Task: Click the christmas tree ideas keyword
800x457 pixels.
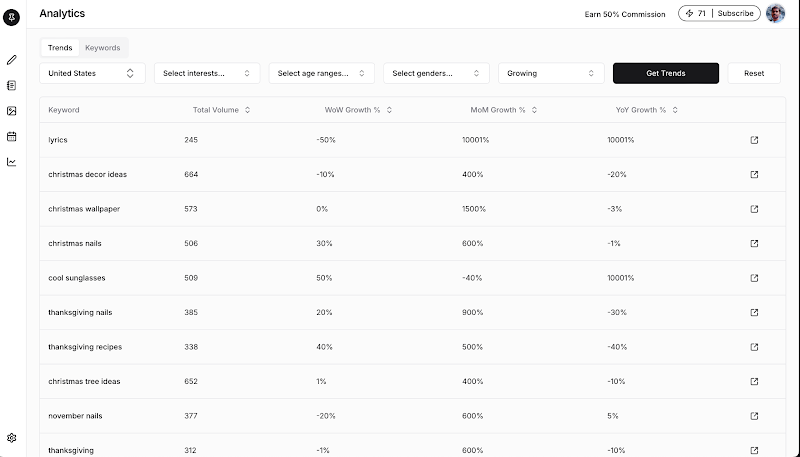Action: 84,382
